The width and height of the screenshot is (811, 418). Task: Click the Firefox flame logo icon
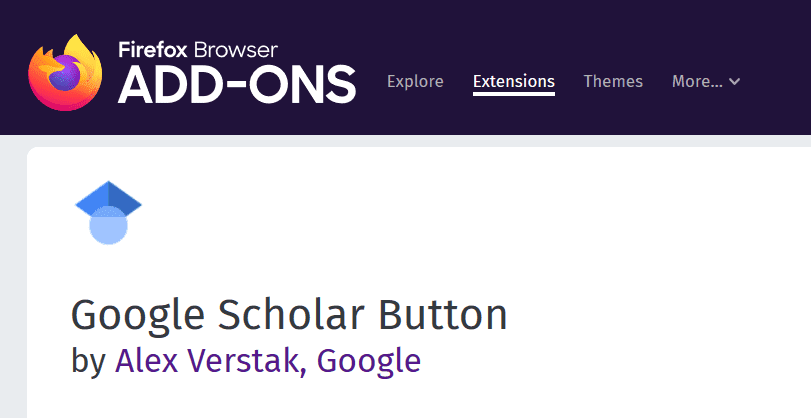coord(65,72)
